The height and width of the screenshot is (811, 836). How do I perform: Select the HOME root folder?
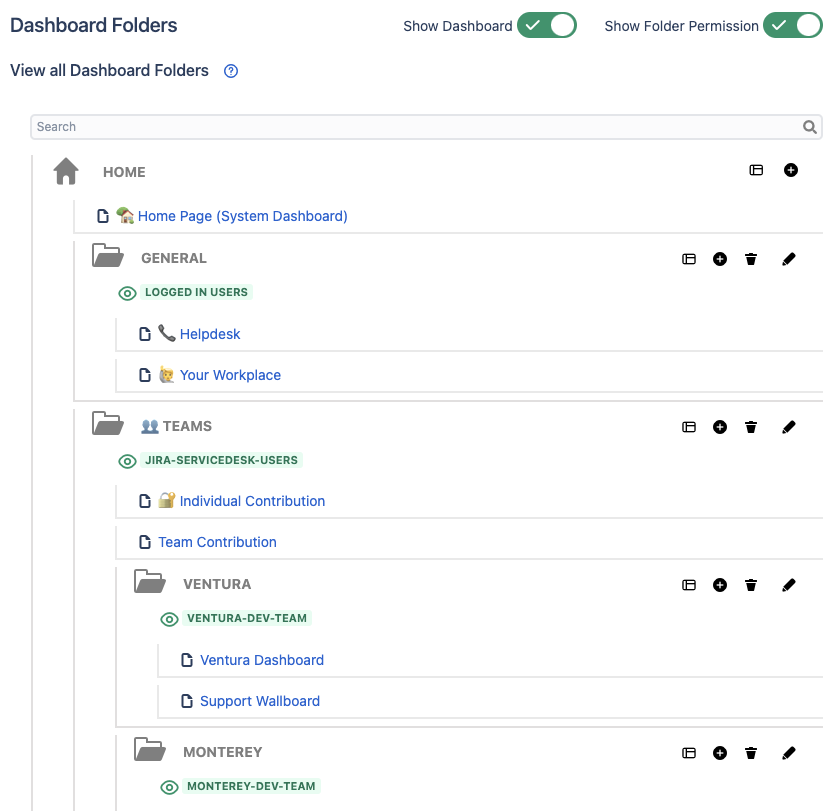(x=124, y=172)
